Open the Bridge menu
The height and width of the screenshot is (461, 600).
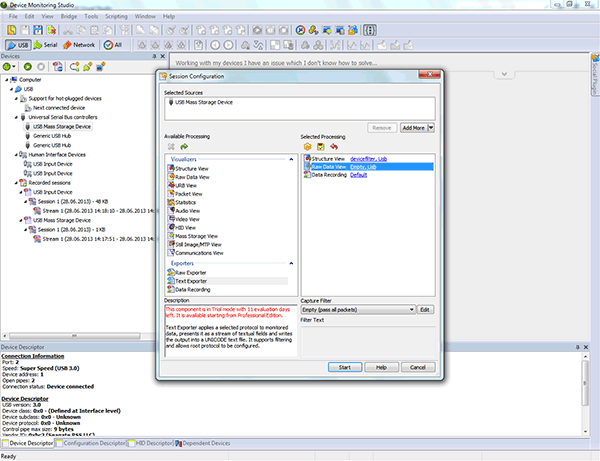click(x=69, y=16)
